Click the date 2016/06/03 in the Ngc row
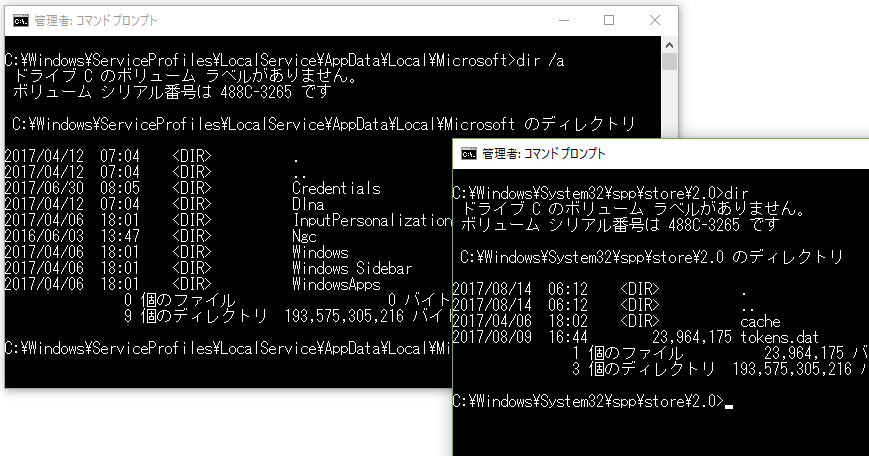Screen dimensions: 869x456 pos(44,237)
